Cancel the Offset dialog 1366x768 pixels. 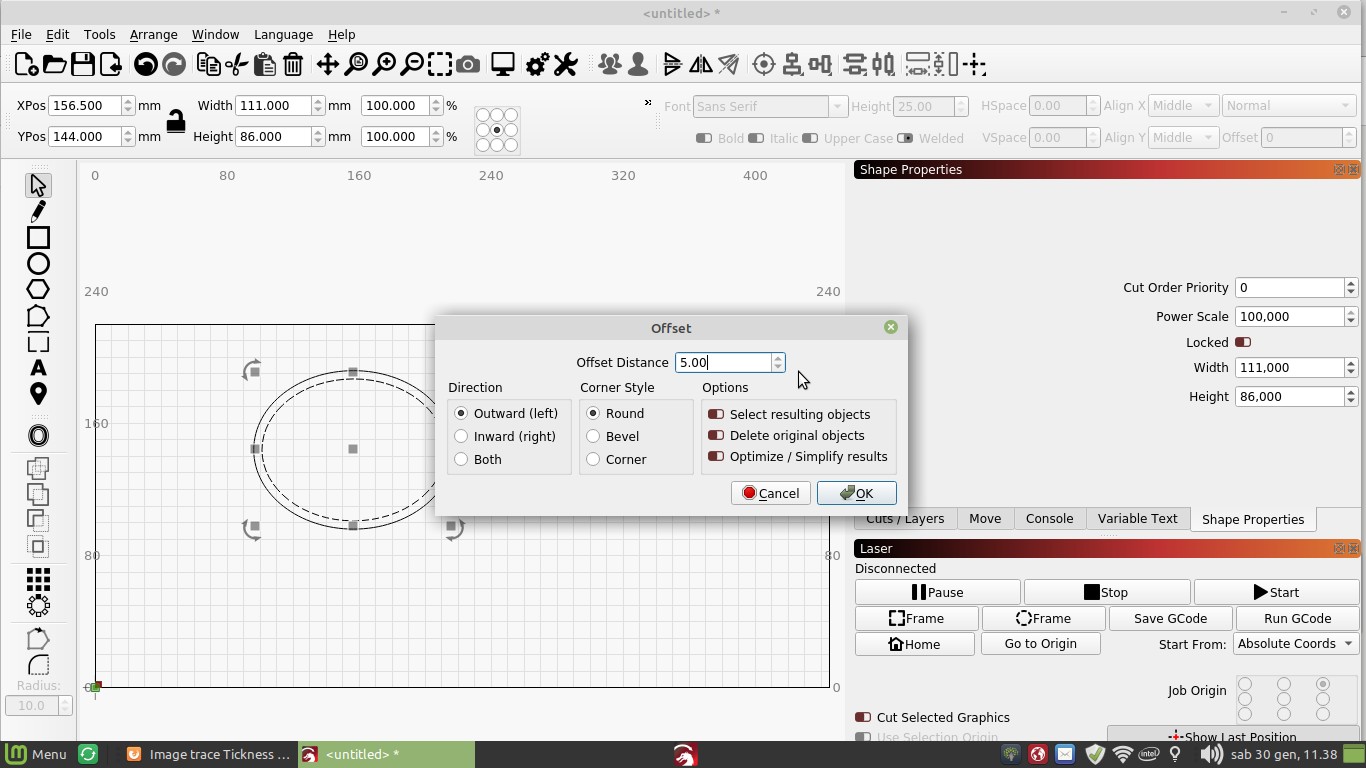click(x=770, y=493)
